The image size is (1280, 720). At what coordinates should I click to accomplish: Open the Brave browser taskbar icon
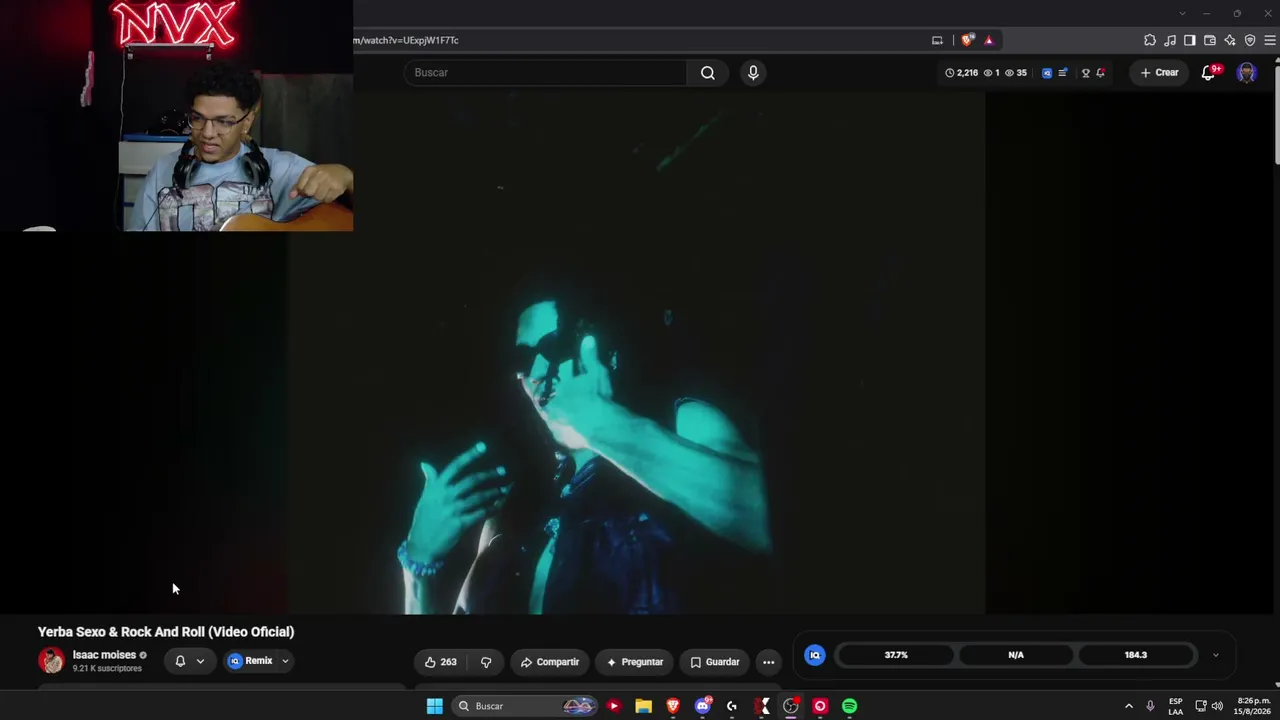point(673,706)
